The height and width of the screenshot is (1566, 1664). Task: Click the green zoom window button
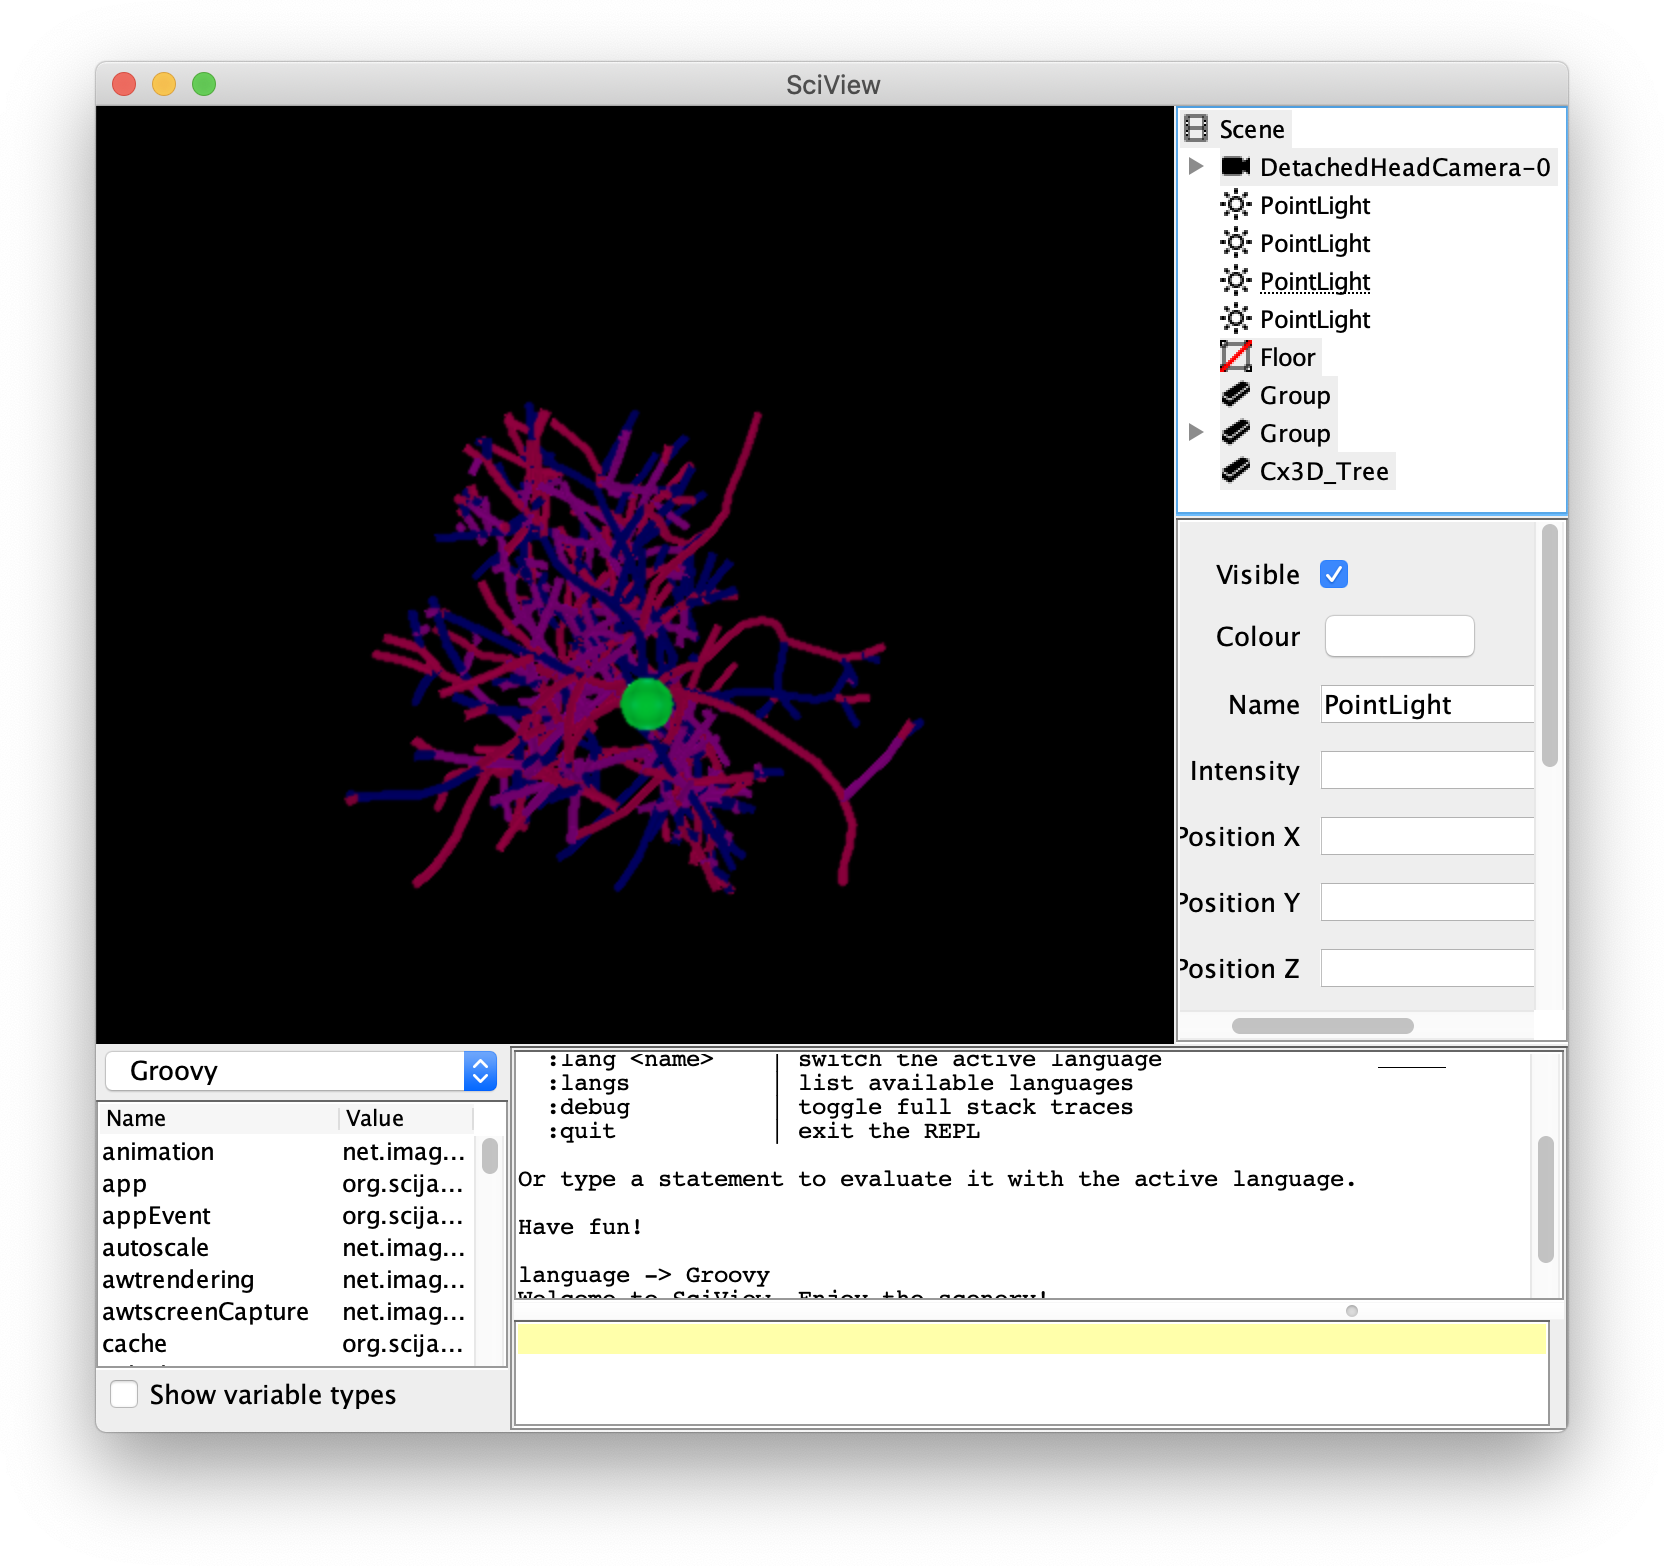point(204,84)
